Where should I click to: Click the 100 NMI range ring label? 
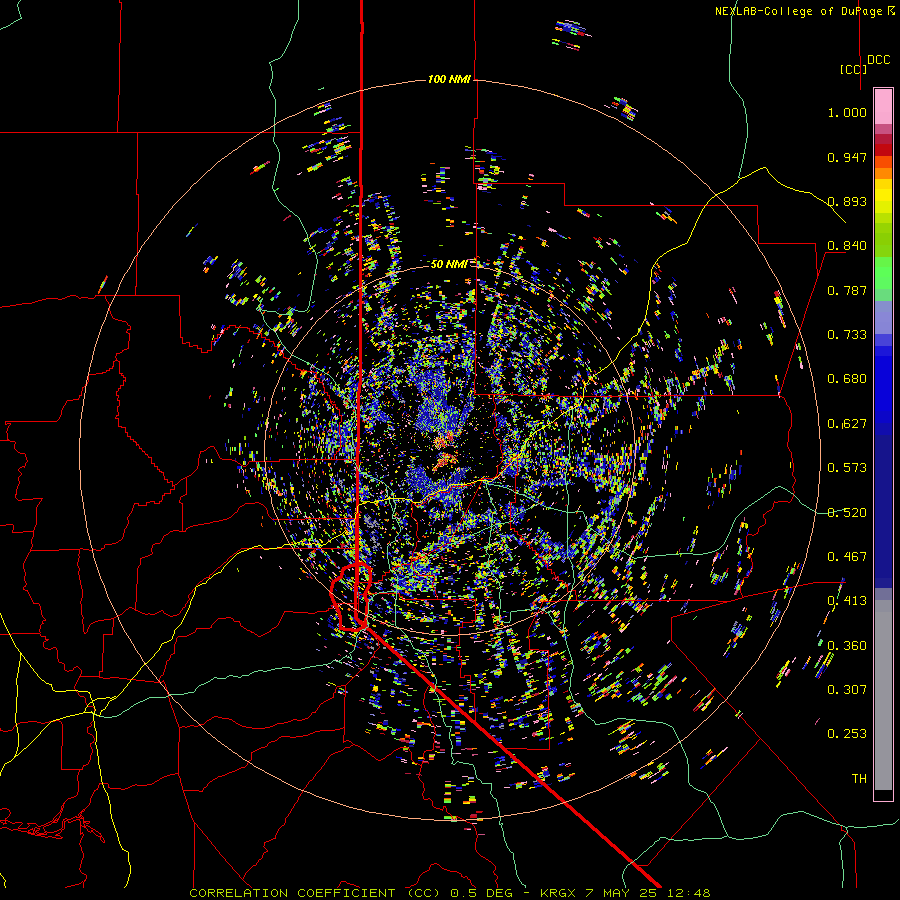tap(449, 79)
